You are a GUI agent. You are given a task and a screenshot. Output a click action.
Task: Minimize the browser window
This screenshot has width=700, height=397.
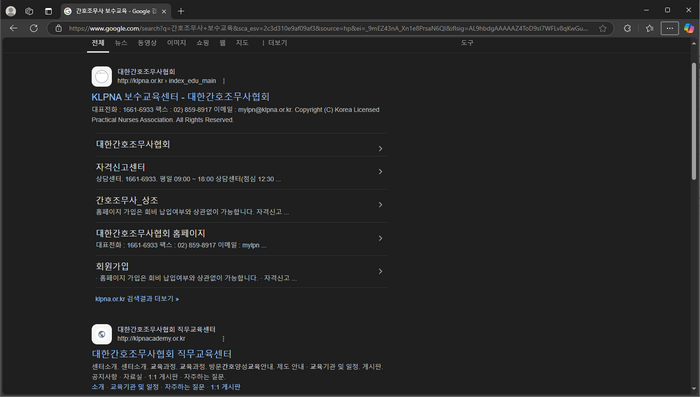pos(646,10)
